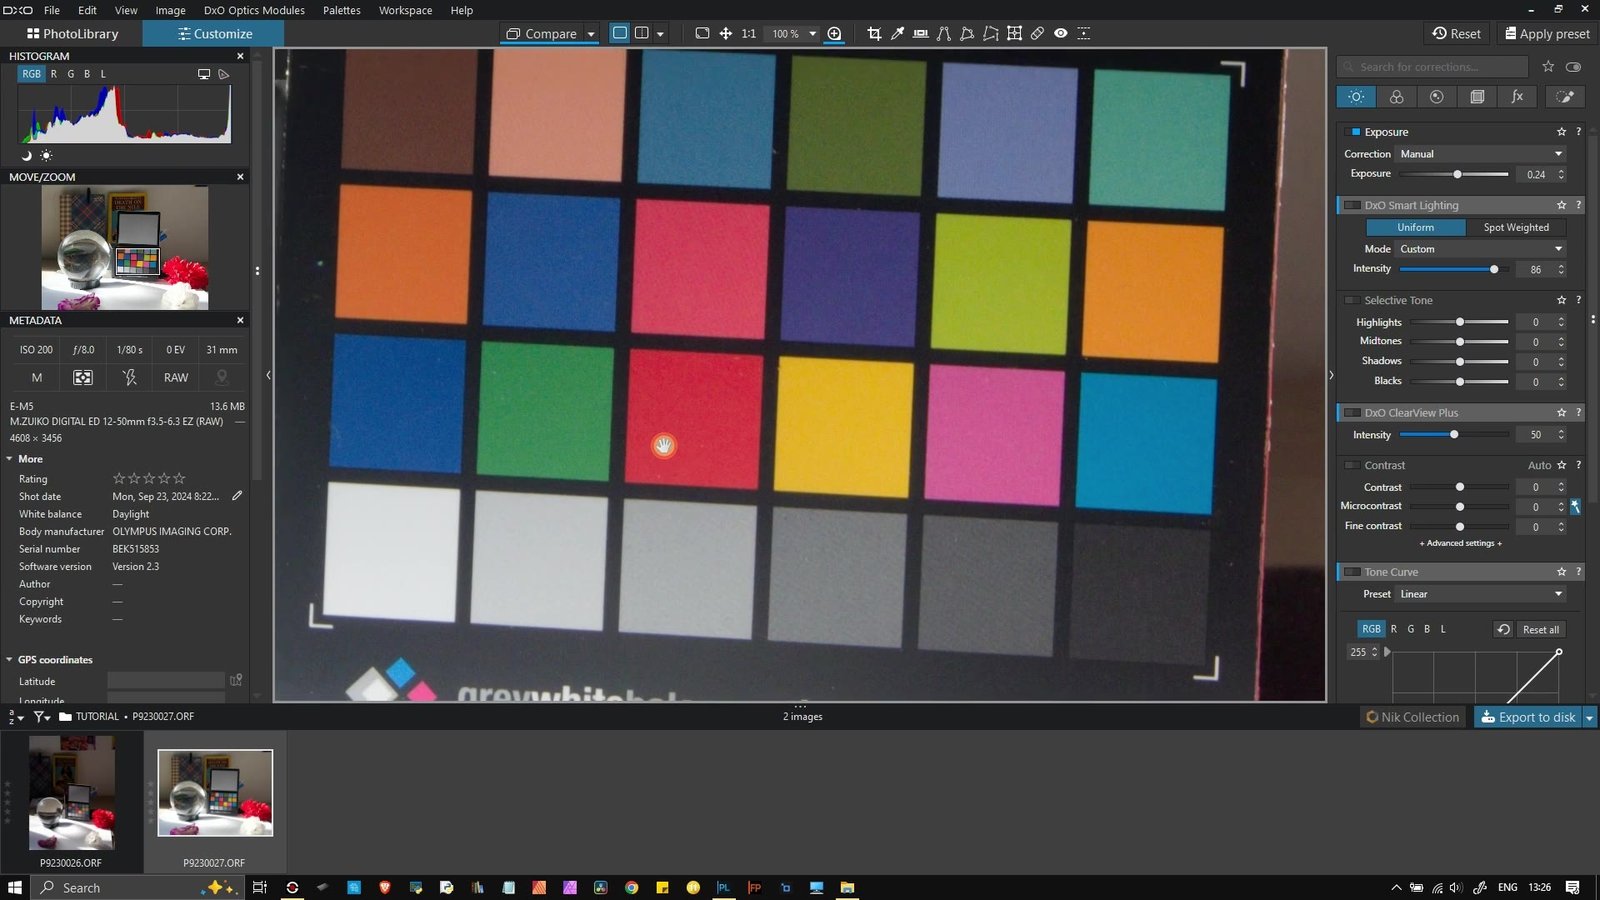Click the Apply preset button

point(1546,33)
